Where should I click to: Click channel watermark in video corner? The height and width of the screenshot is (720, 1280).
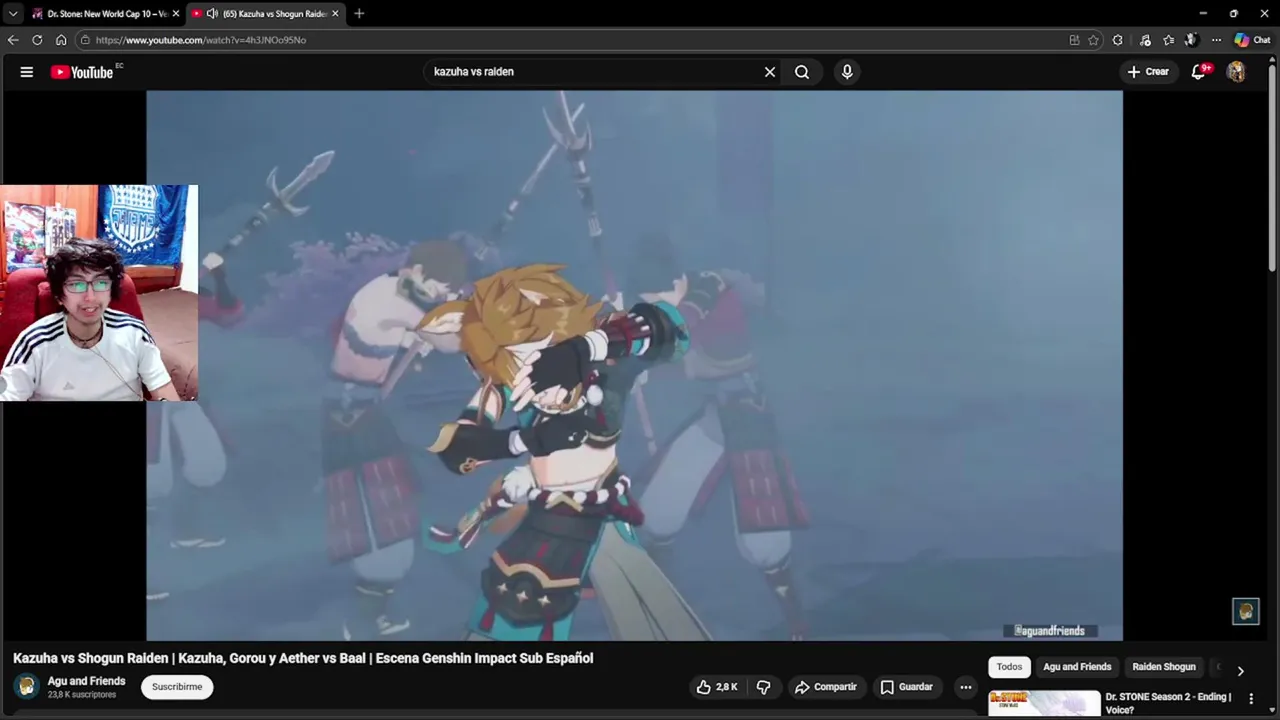1245,611
